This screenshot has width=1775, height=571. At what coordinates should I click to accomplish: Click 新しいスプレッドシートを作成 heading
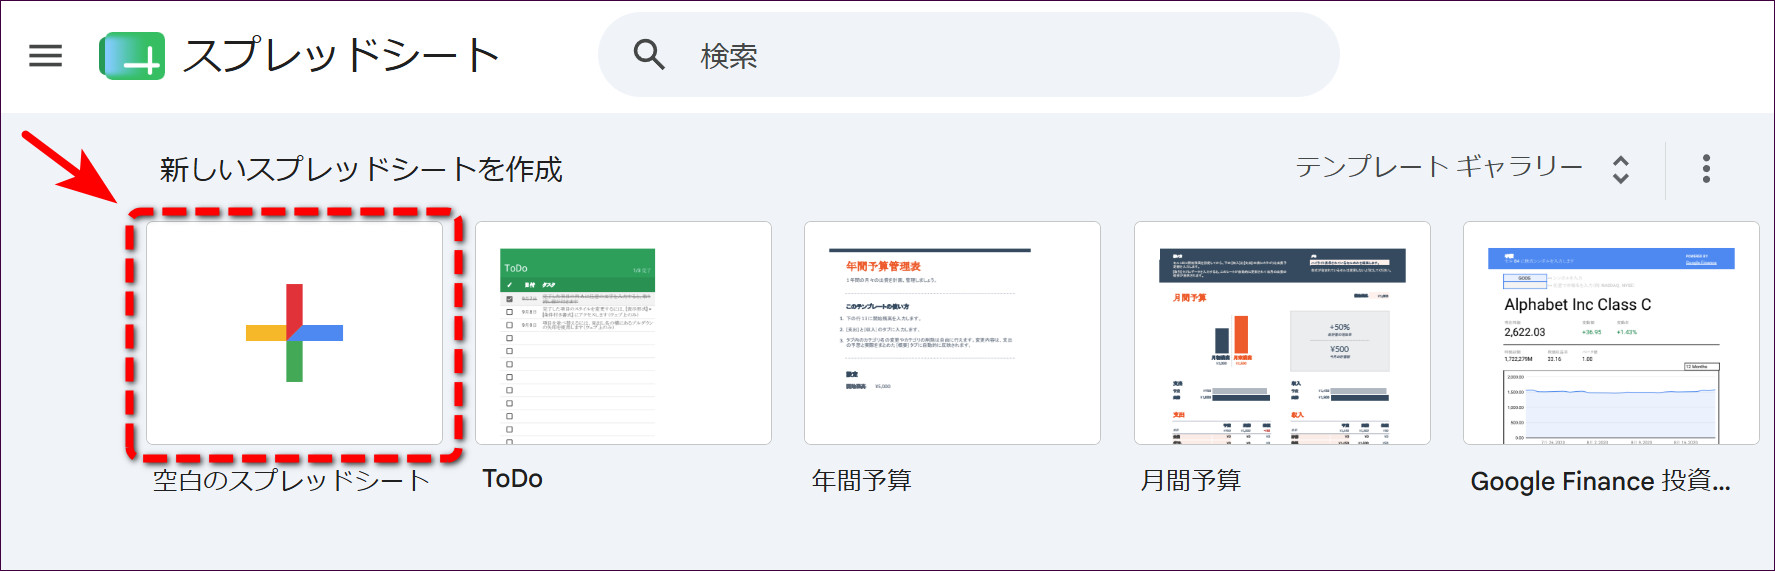click(x=361, y=169)
